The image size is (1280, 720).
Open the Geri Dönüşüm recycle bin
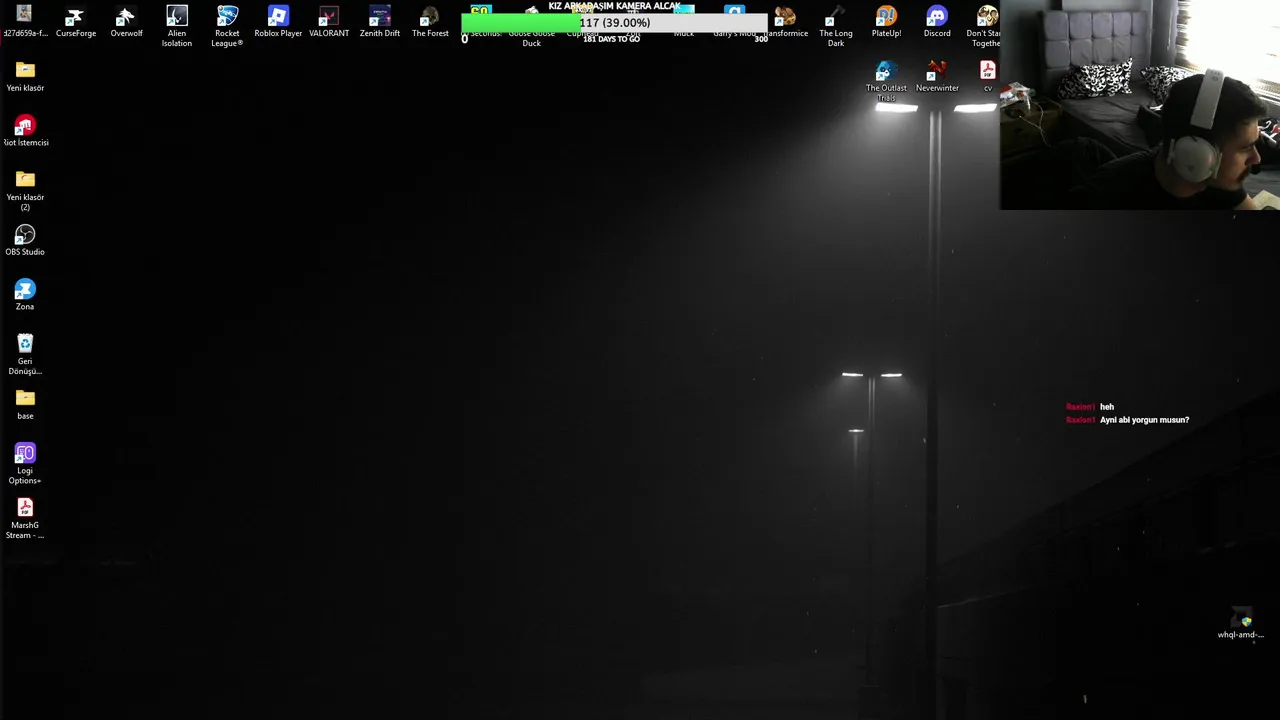pos(25,354)
